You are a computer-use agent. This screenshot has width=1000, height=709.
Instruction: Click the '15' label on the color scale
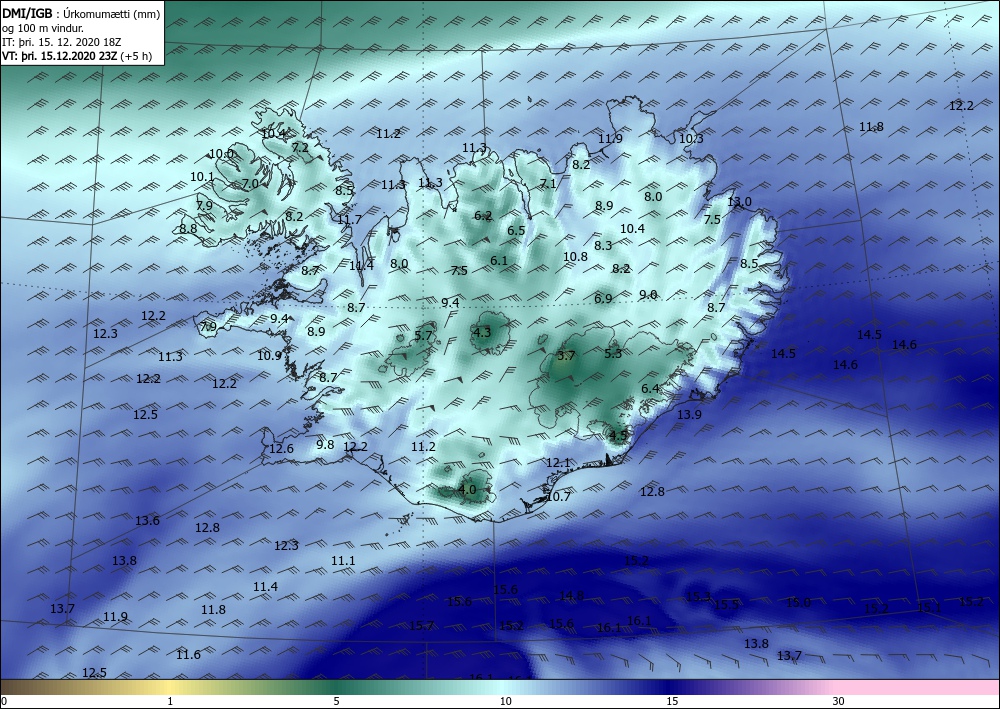672,701
